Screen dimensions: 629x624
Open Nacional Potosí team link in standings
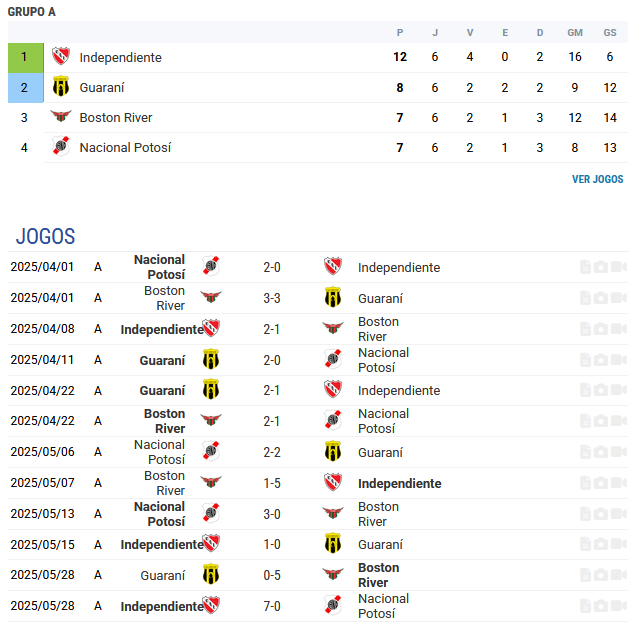[x=125, y=148]
